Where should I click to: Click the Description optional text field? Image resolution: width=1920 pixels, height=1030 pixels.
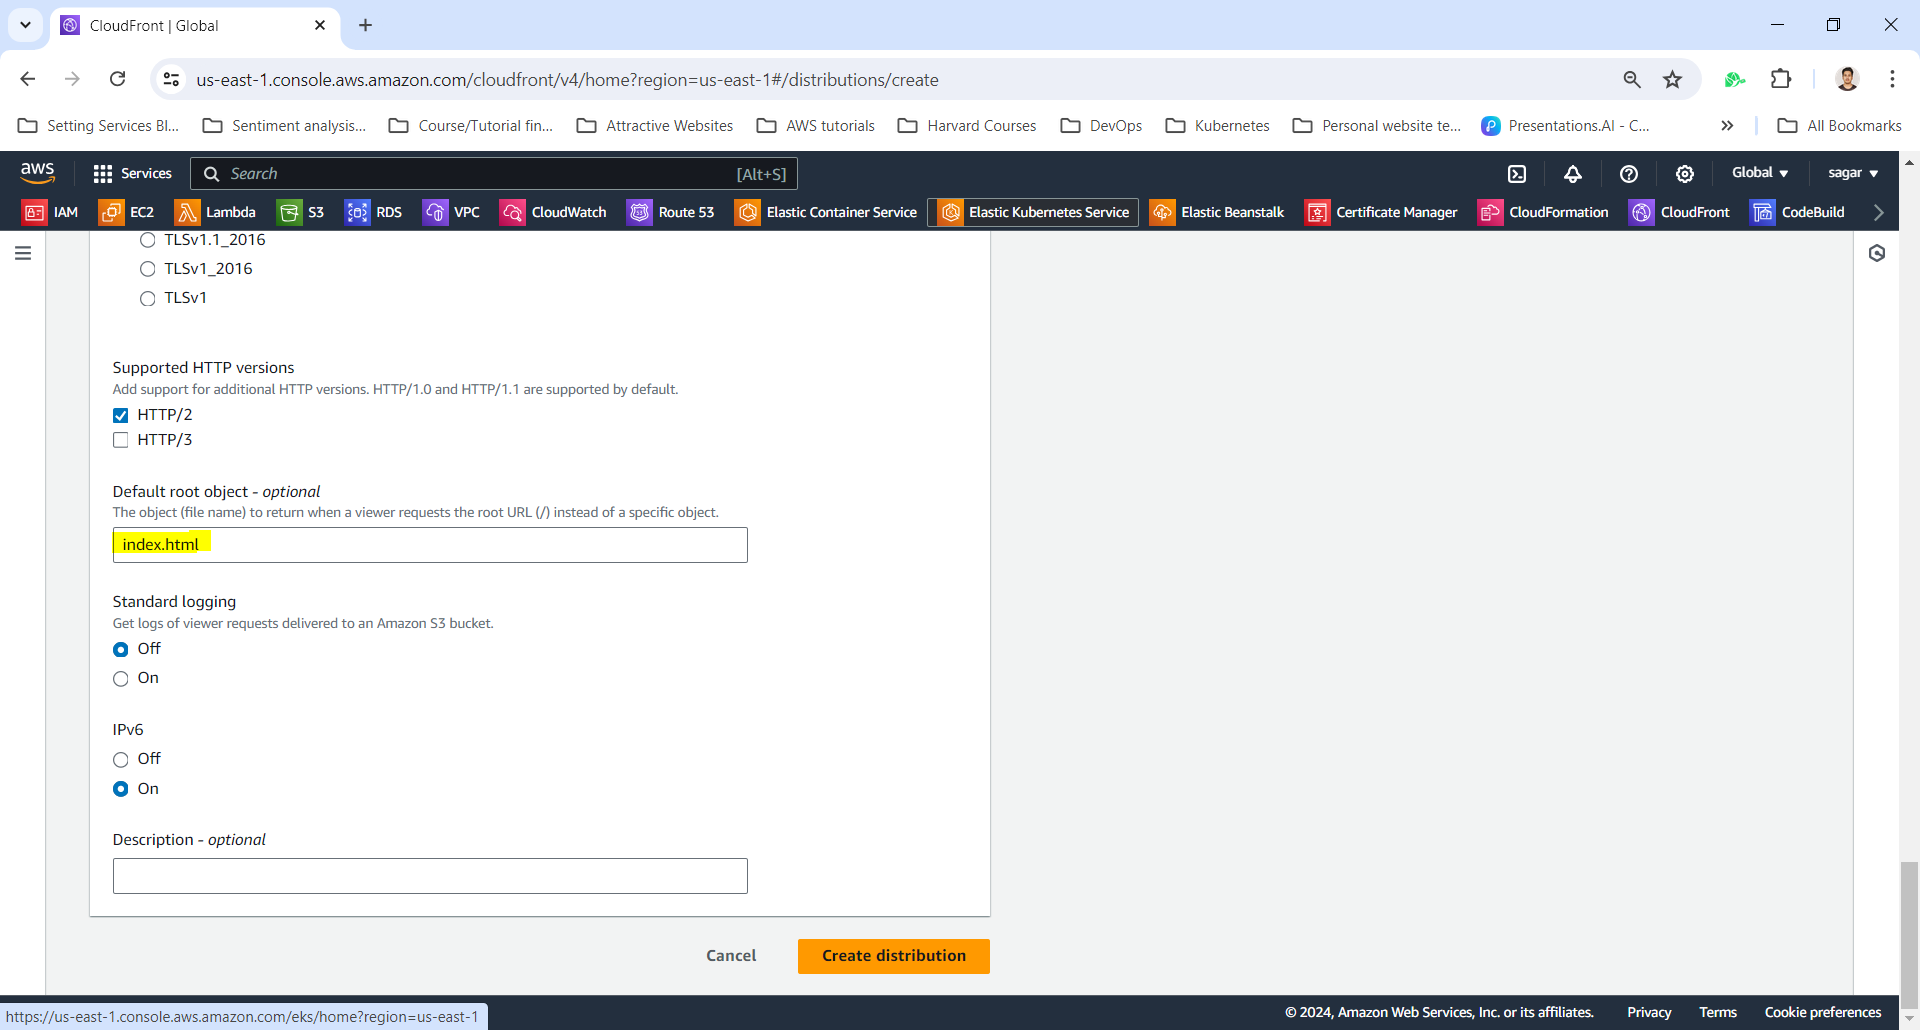tap(430, 876)
